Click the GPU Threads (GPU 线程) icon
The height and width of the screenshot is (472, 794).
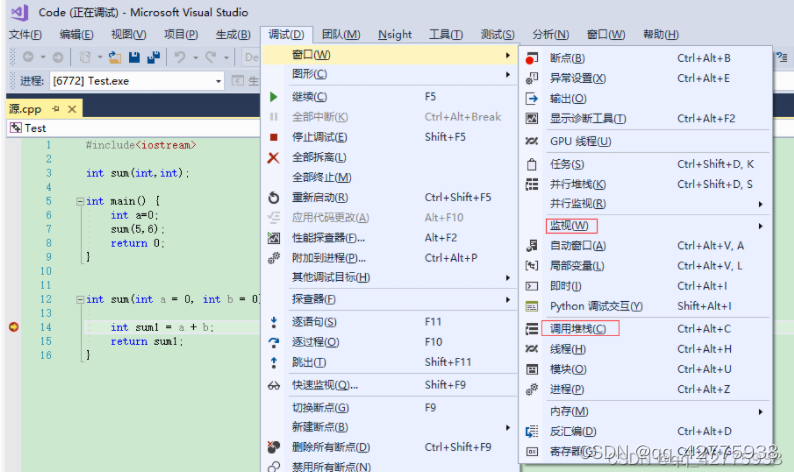(531, 141)
